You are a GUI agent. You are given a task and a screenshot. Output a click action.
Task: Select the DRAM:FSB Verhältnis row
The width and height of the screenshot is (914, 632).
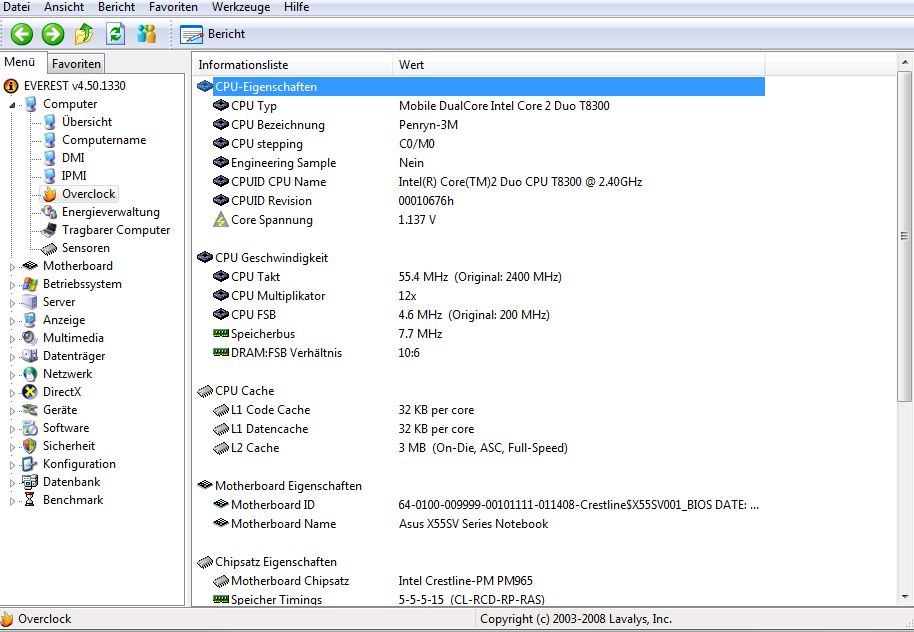(x=480, y=353)
